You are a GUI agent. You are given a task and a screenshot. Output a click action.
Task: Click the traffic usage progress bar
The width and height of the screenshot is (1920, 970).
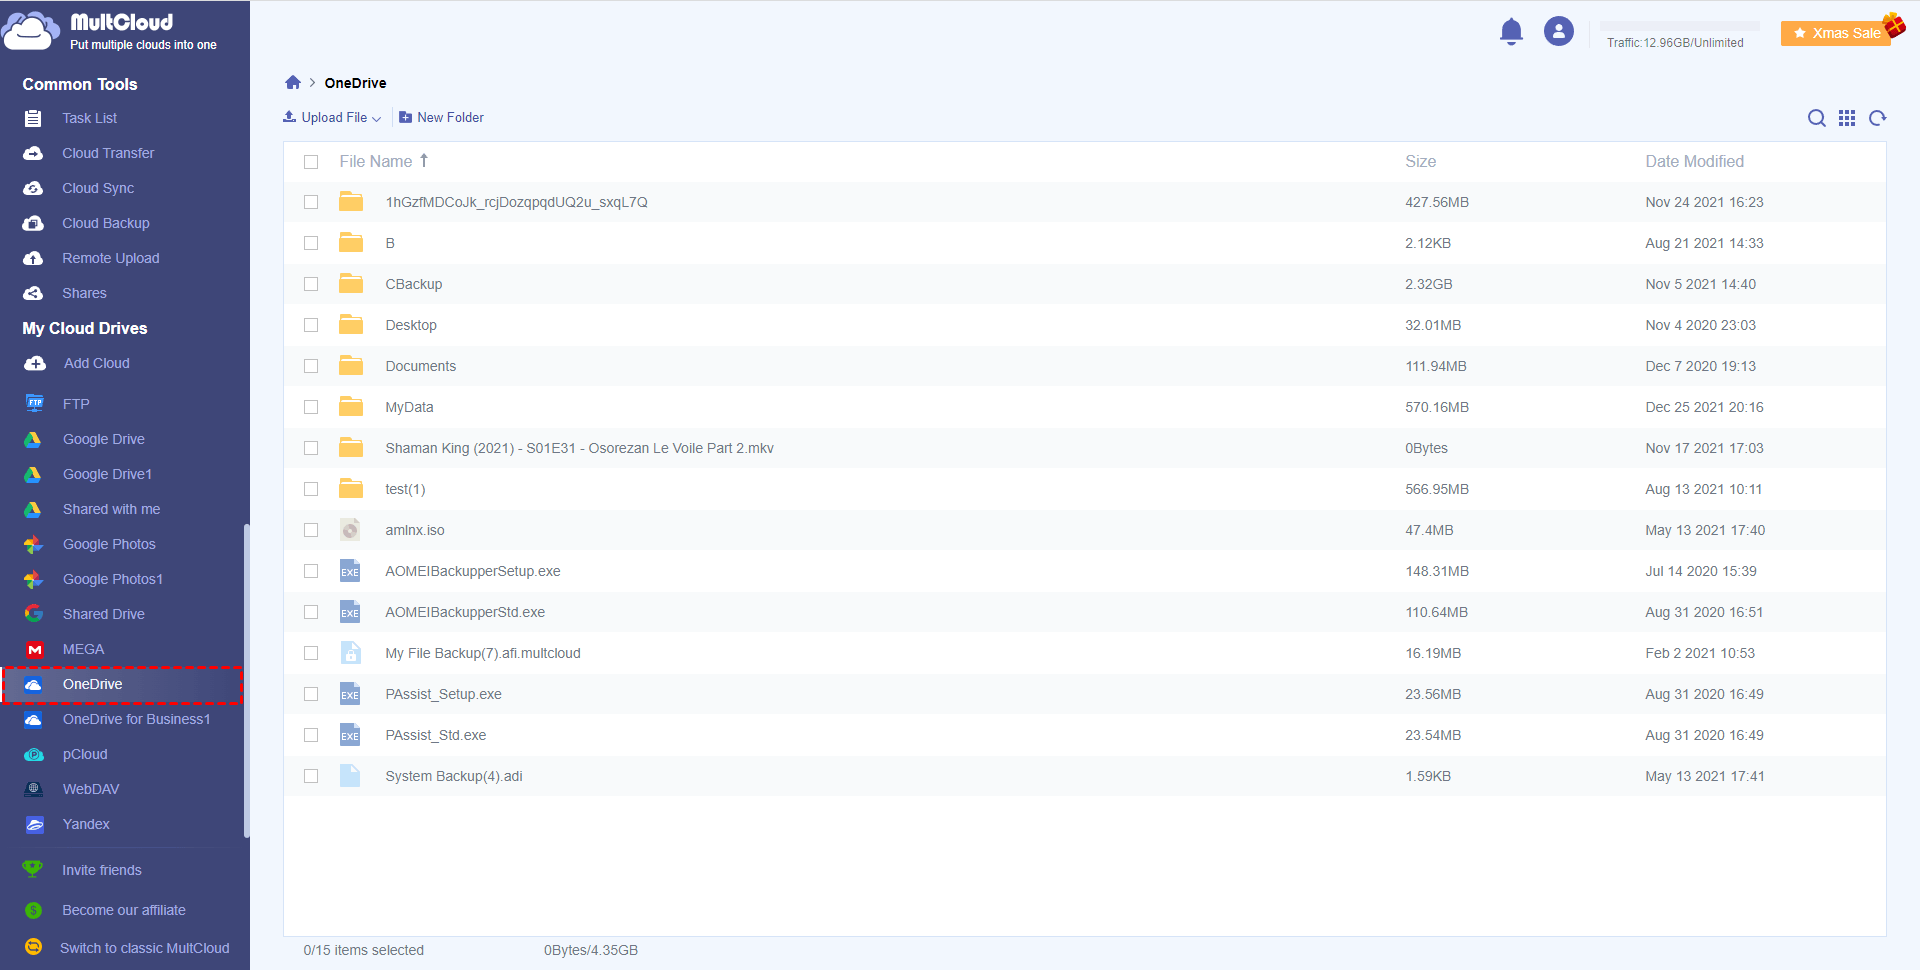click(x=1680, y=26)
